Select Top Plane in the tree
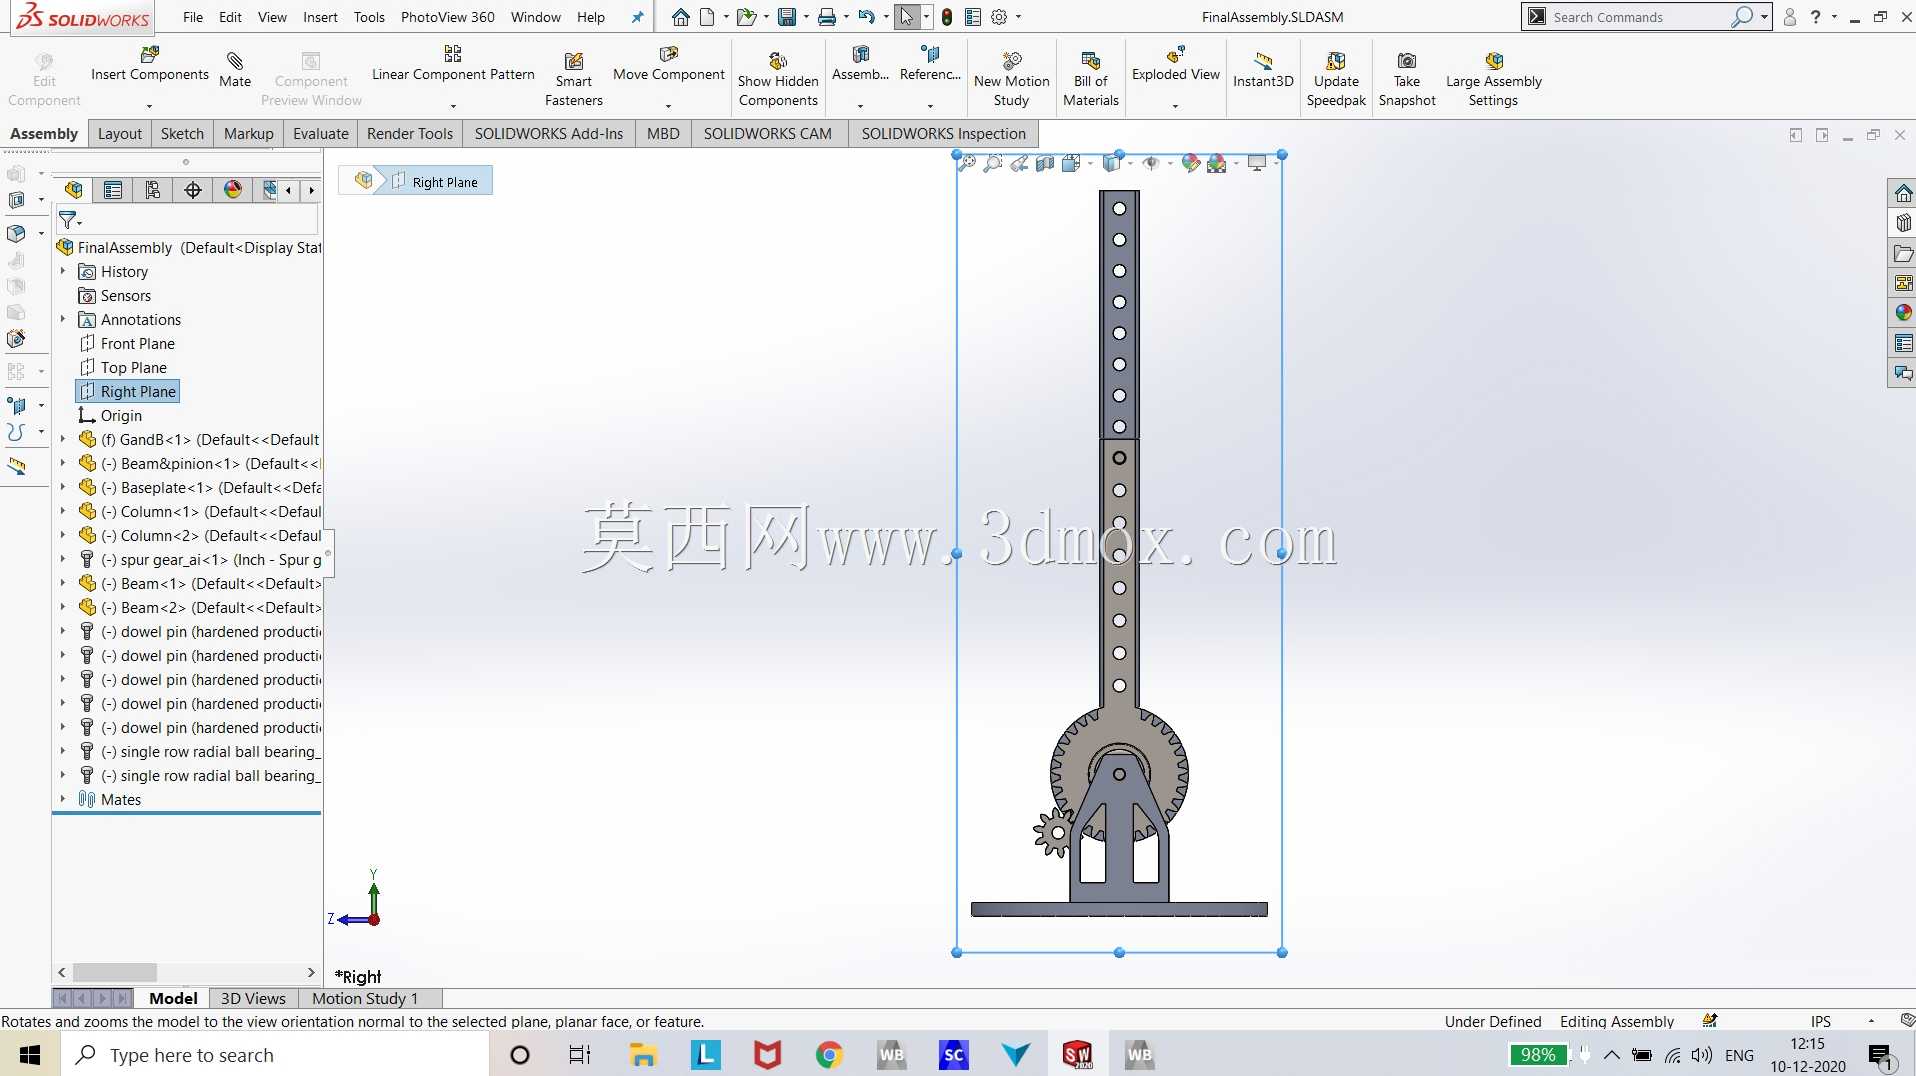 click(133, 367)
